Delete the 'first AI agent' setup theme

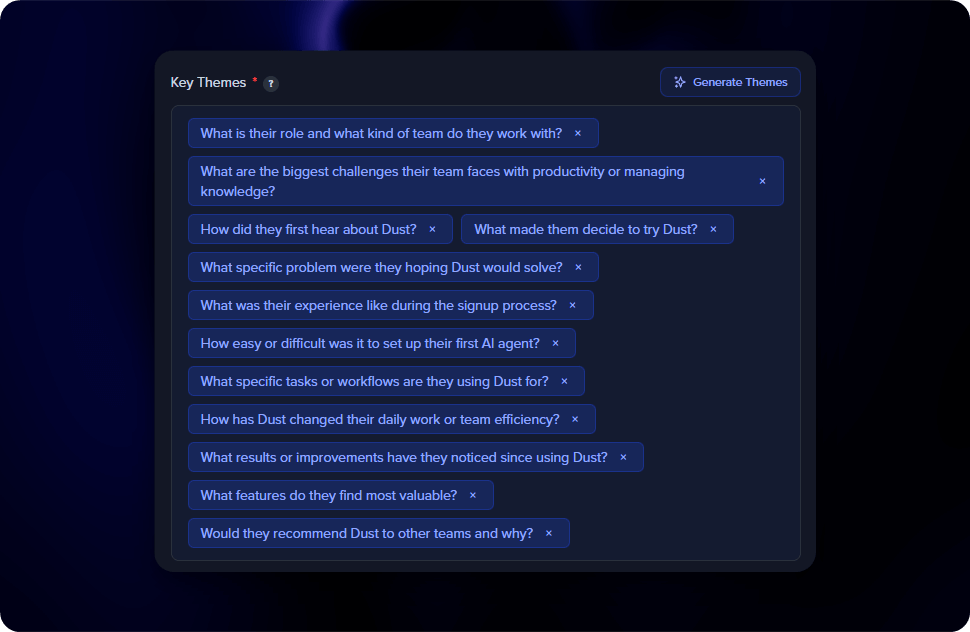click(x=556, y=343)
